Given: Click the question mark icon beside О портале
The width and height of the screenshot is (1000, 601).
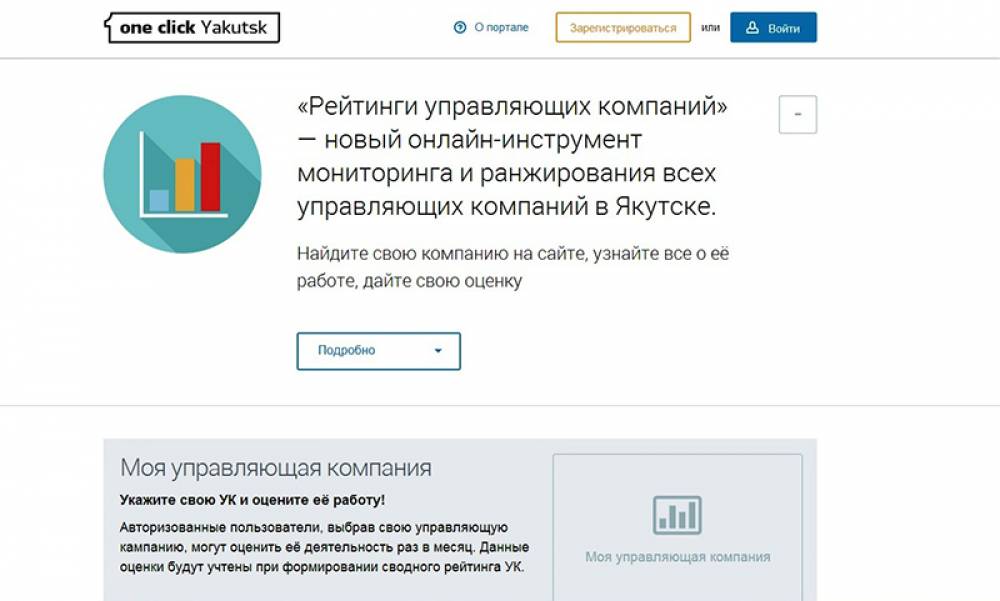Looking at the screenshot, I should [x=460, y=28].
